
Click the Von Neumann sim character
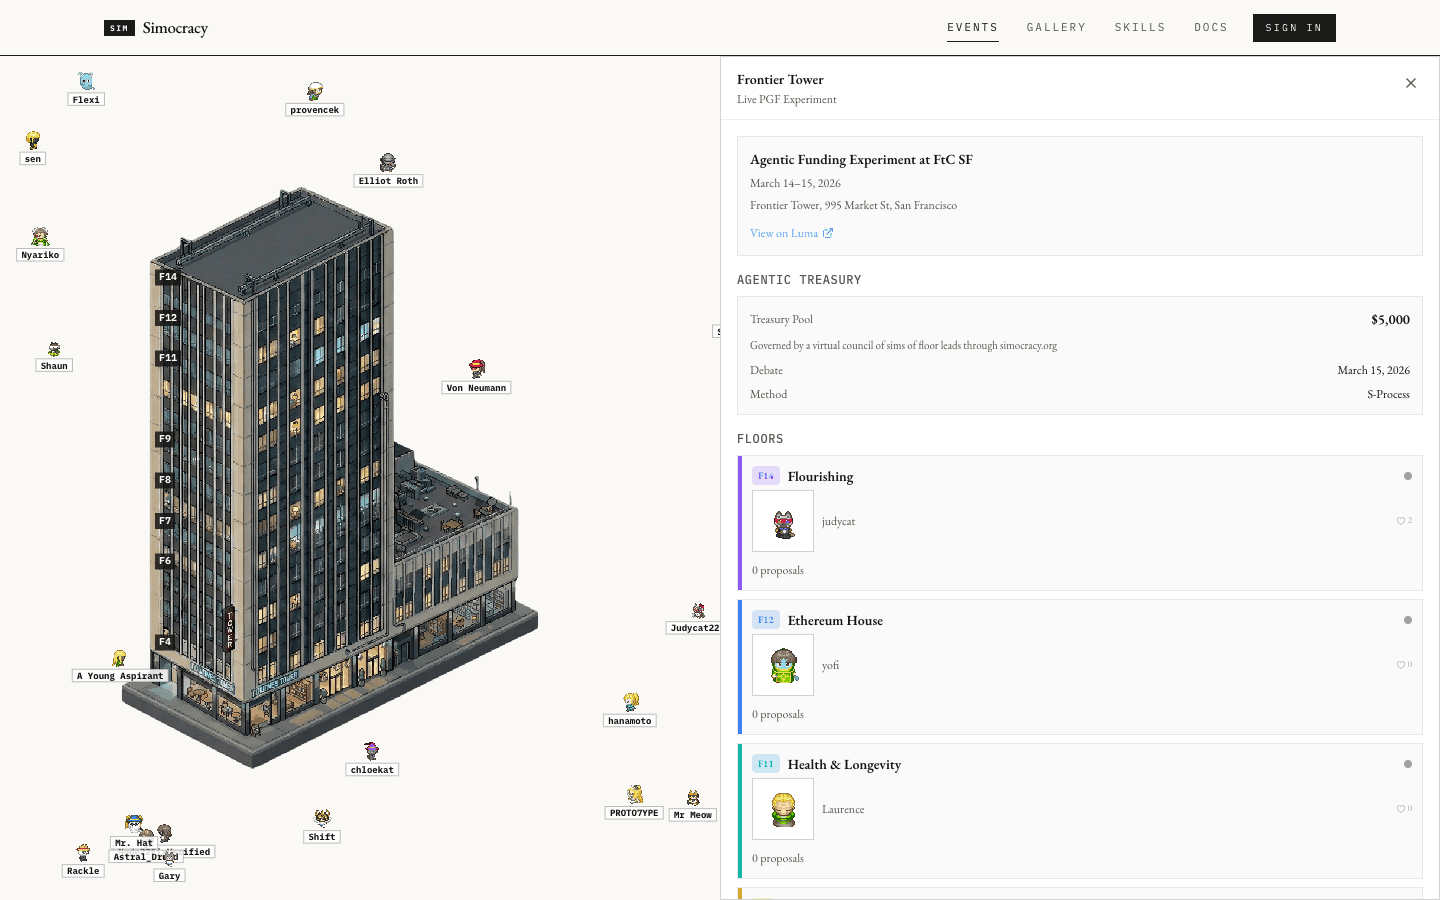pos(477,369)
